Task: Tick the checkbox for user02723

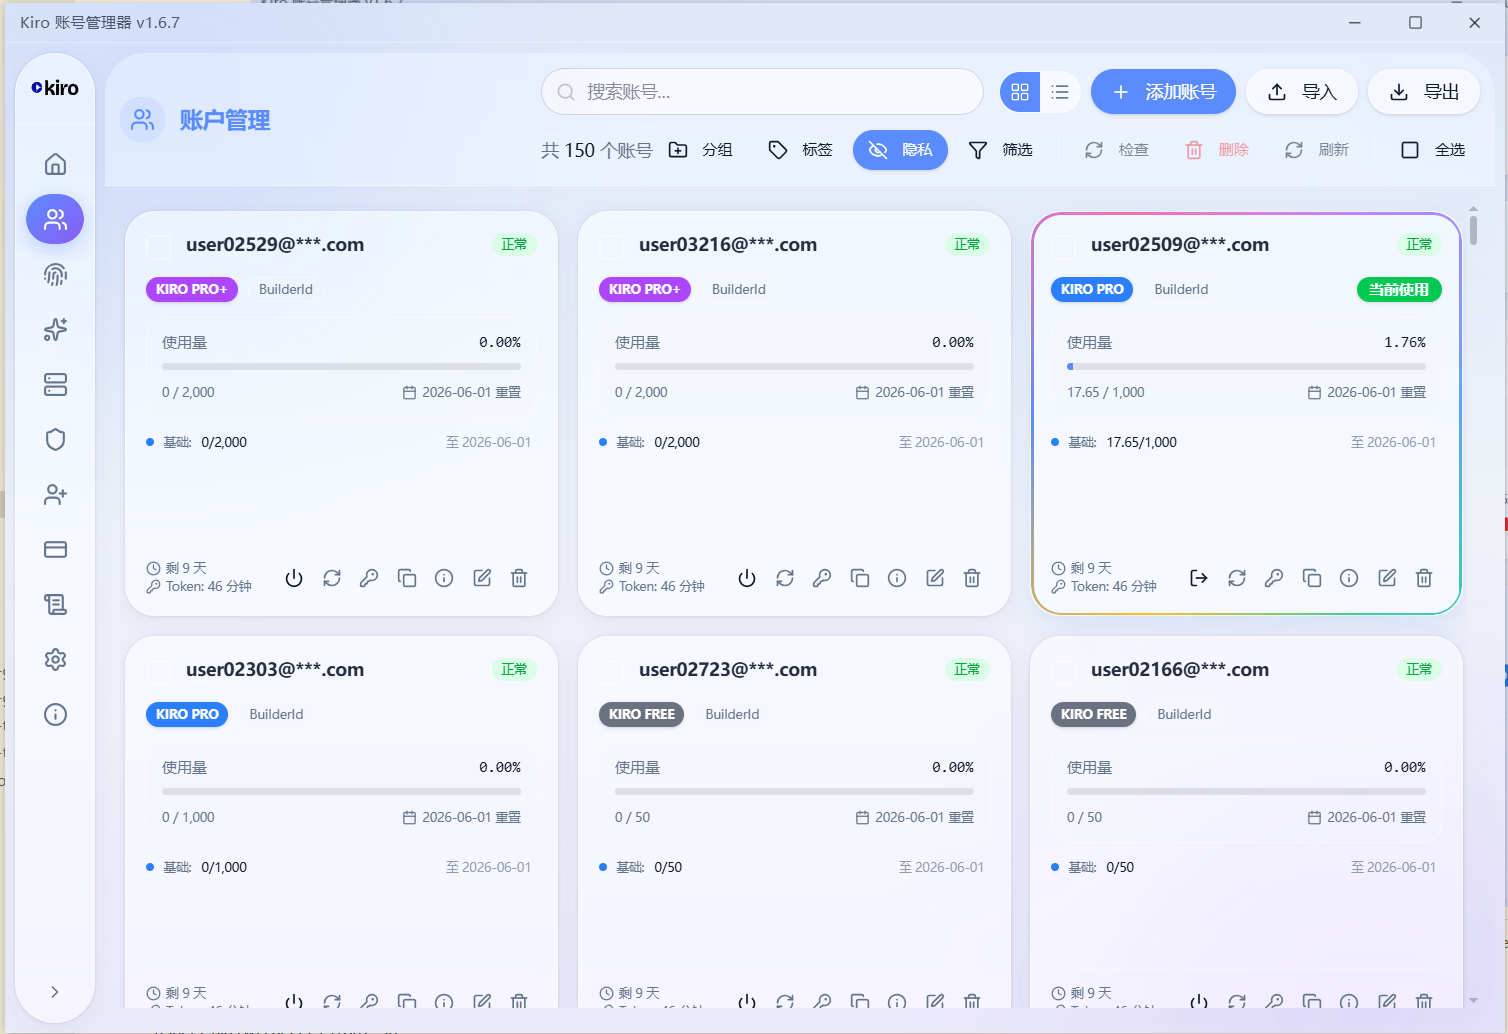Action: [x=611, y=671]
